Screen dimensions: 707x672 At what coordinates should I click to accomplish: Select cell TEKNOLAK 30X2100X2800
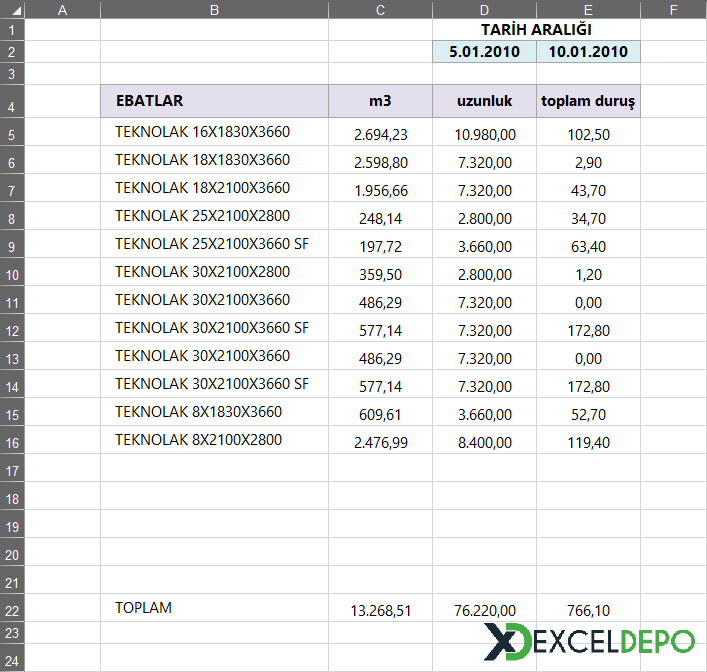point(214,272)
